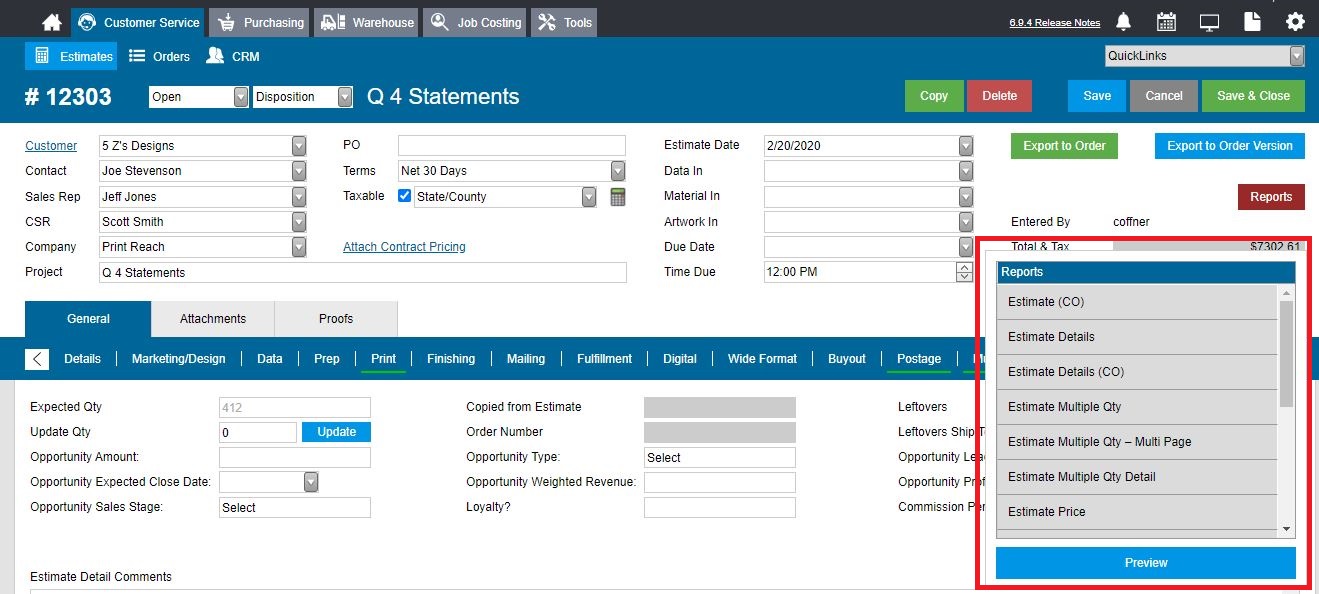This screenshot has height=594, width=1319.
Task: Click the Time Due stepper arrows
Action: [x=965, y=272]
